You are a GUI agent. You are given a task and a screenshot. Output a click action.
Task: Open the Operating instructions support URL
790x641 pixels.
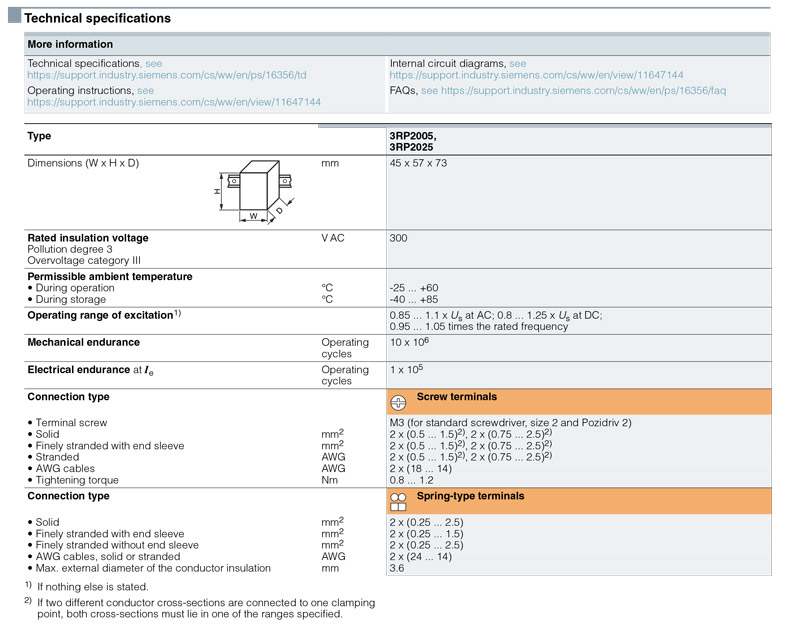coord(174,102)
